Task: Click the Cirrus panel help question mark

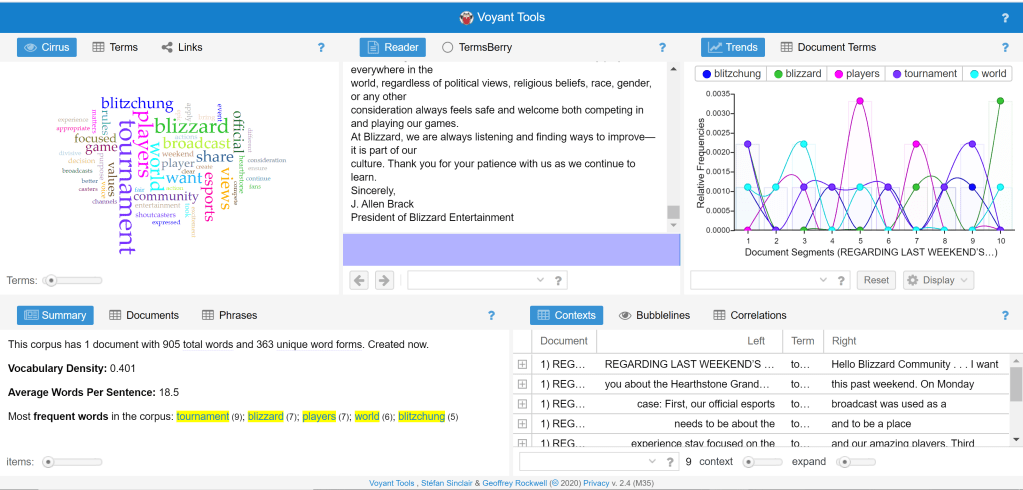Action: (x=321, y=47)
